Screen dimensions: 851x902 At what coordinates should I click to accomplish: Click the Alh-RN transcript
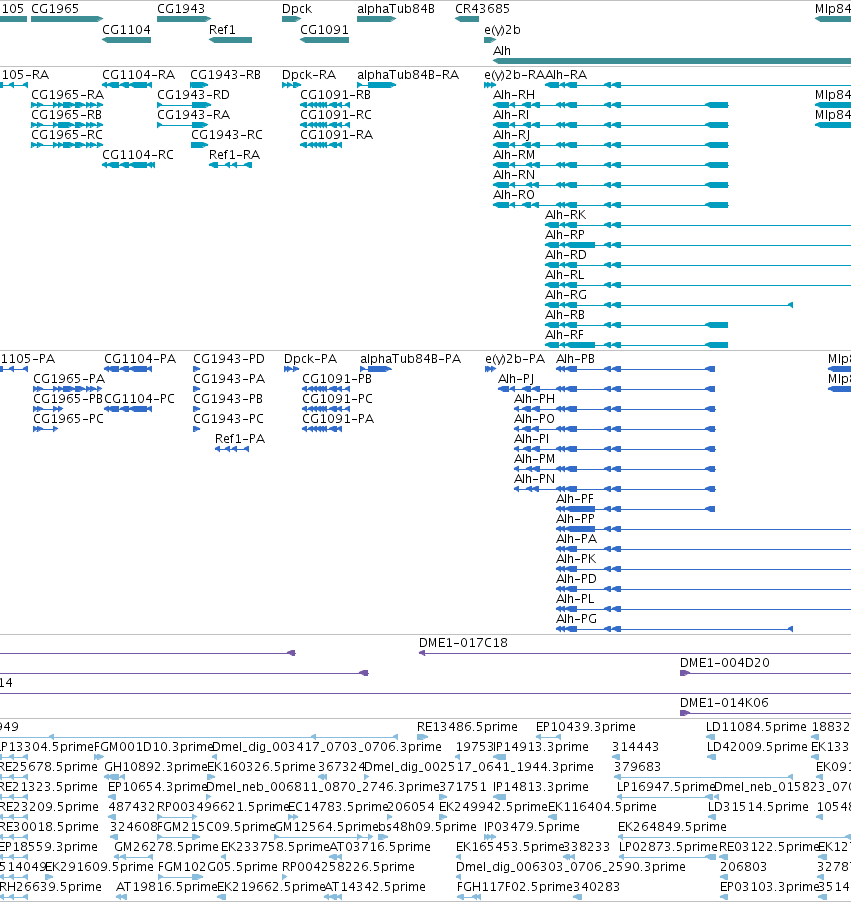point(610,185)
